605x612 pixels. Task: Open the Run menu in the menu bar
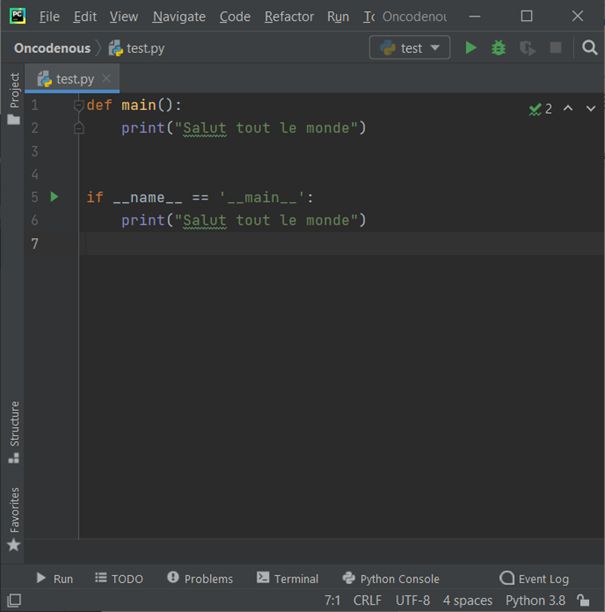(x=338, y=16)
